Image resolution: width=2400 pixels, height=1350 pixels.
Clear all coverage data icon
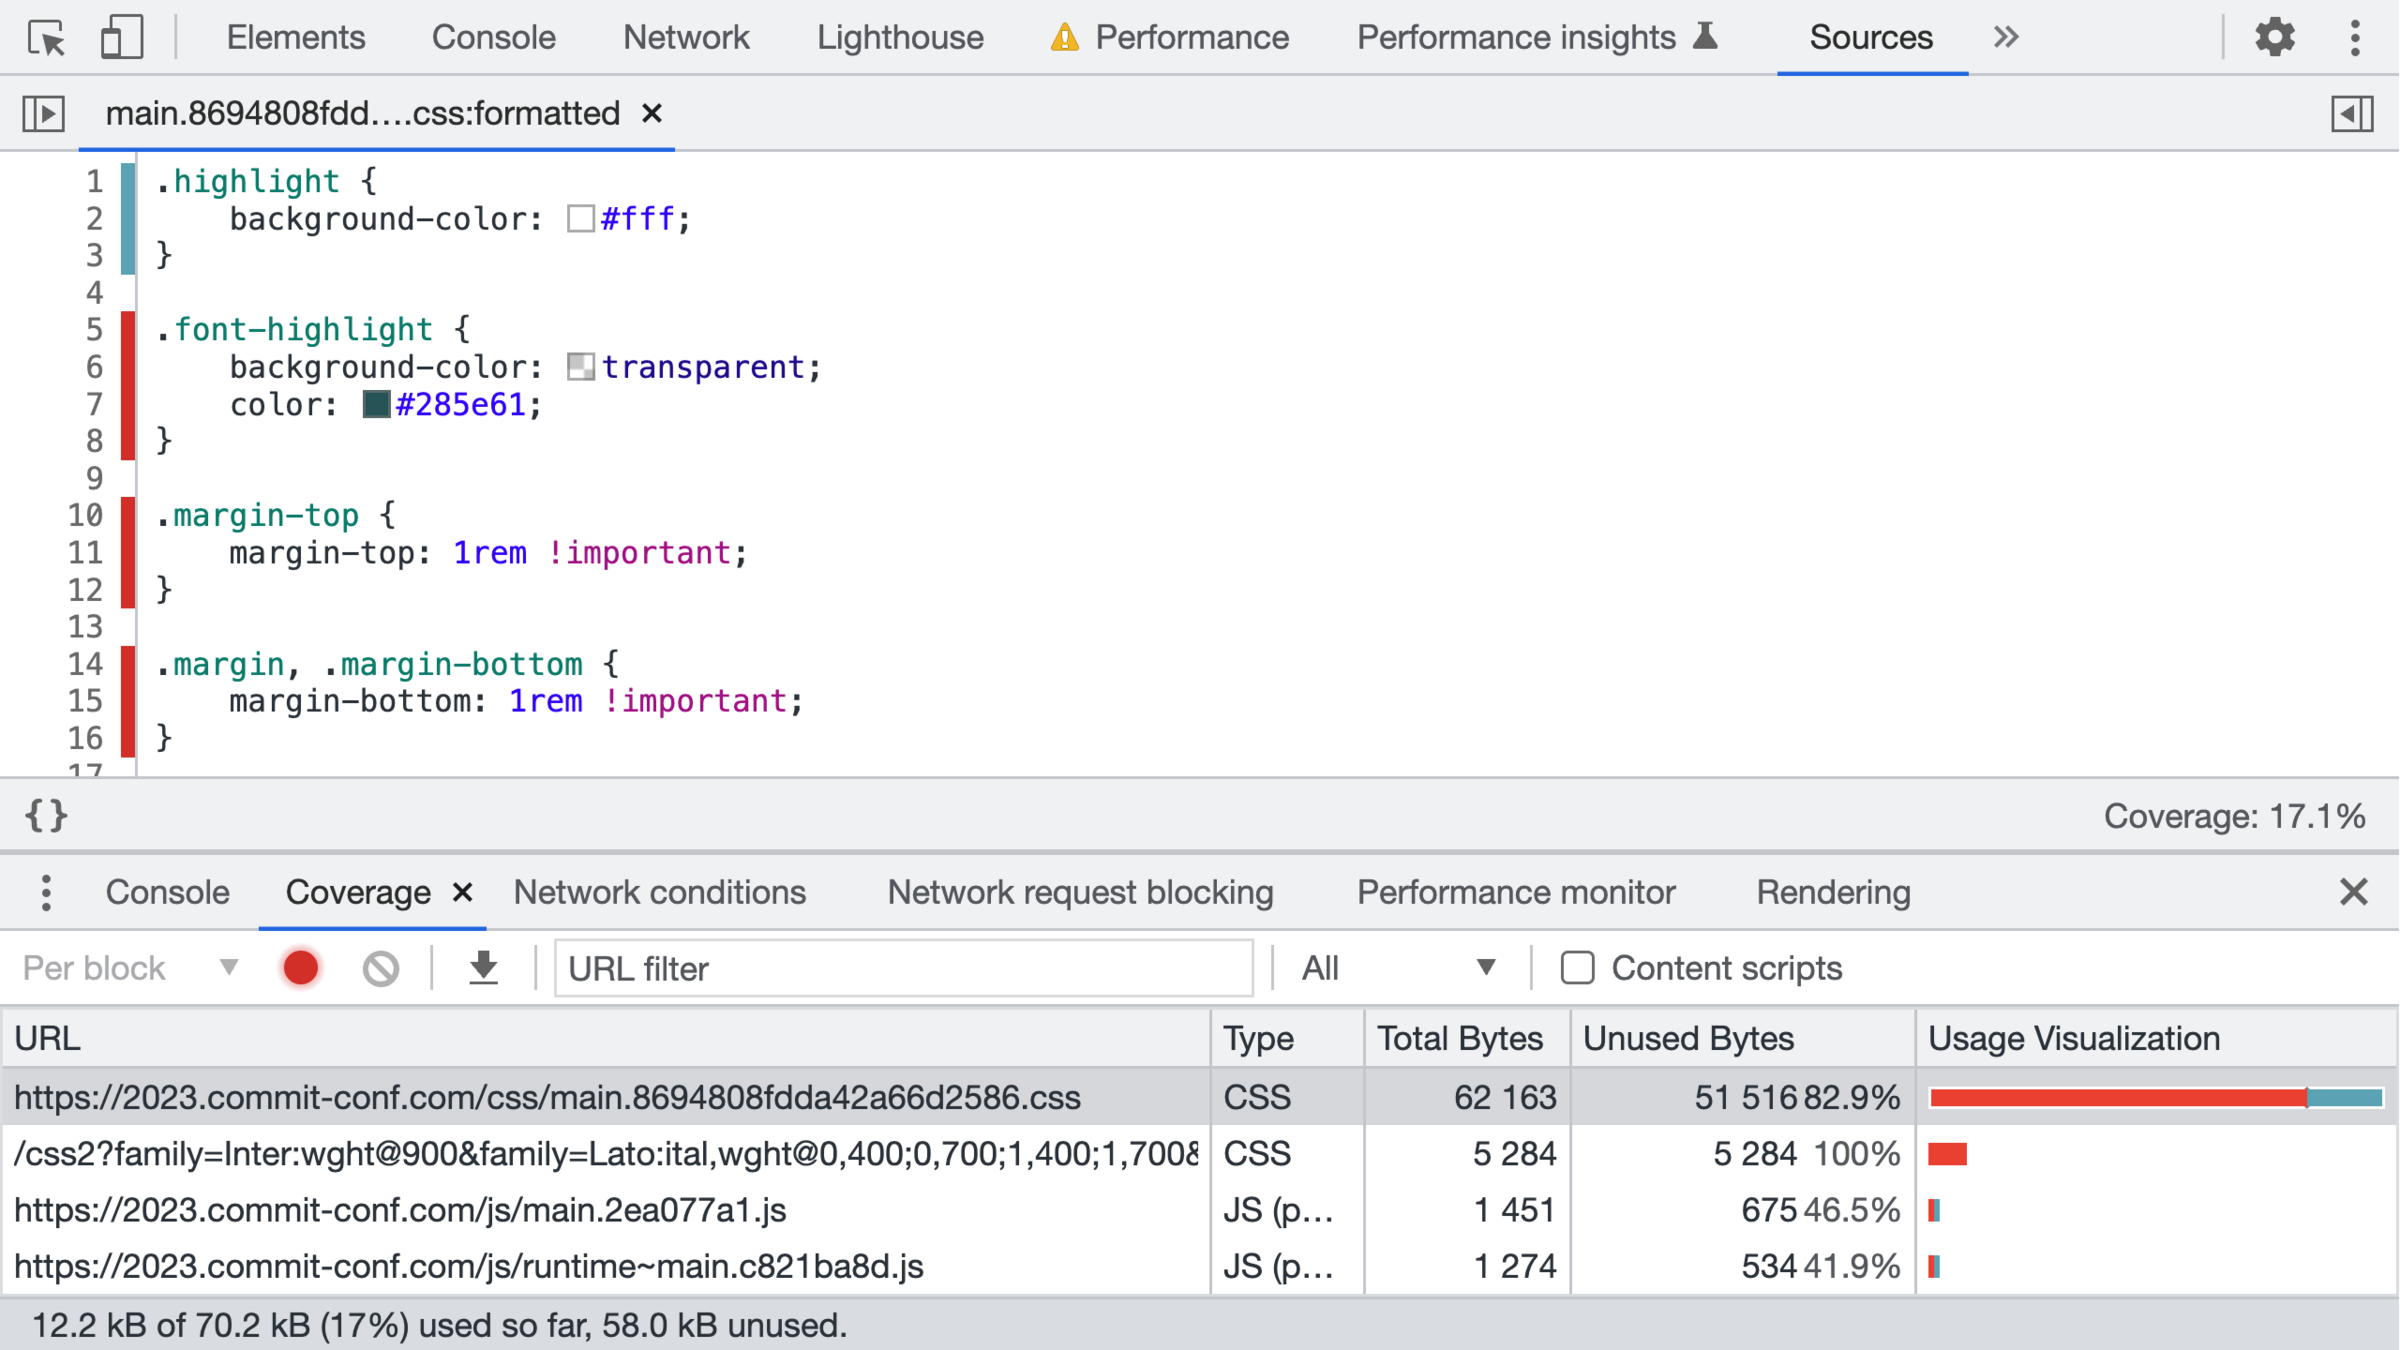coord(381,968)
